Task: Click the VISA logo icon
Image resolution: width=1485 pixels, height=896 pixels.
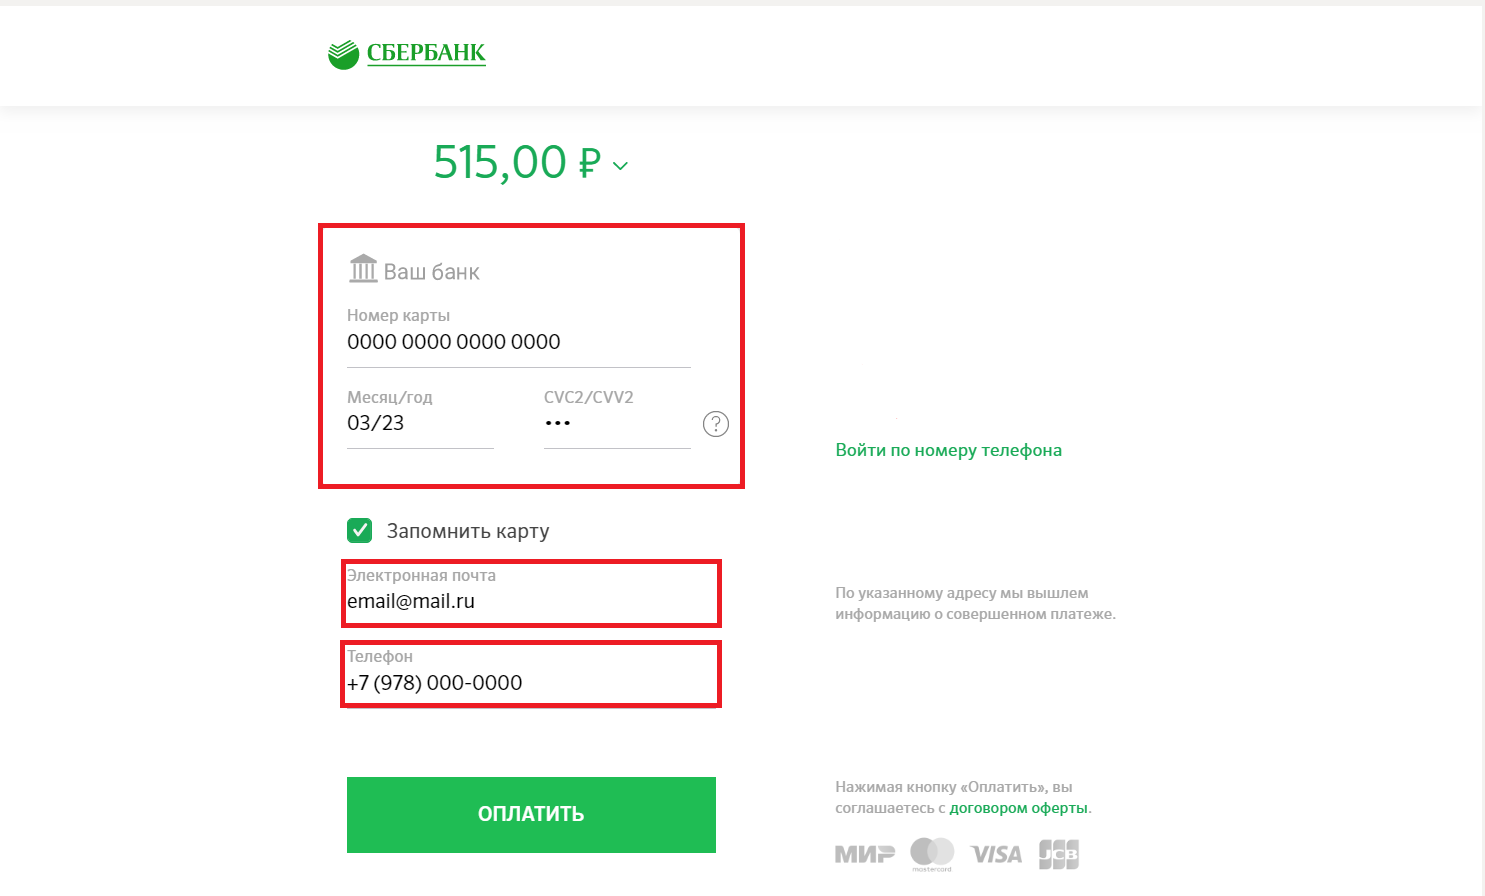Action: (996, 854)
